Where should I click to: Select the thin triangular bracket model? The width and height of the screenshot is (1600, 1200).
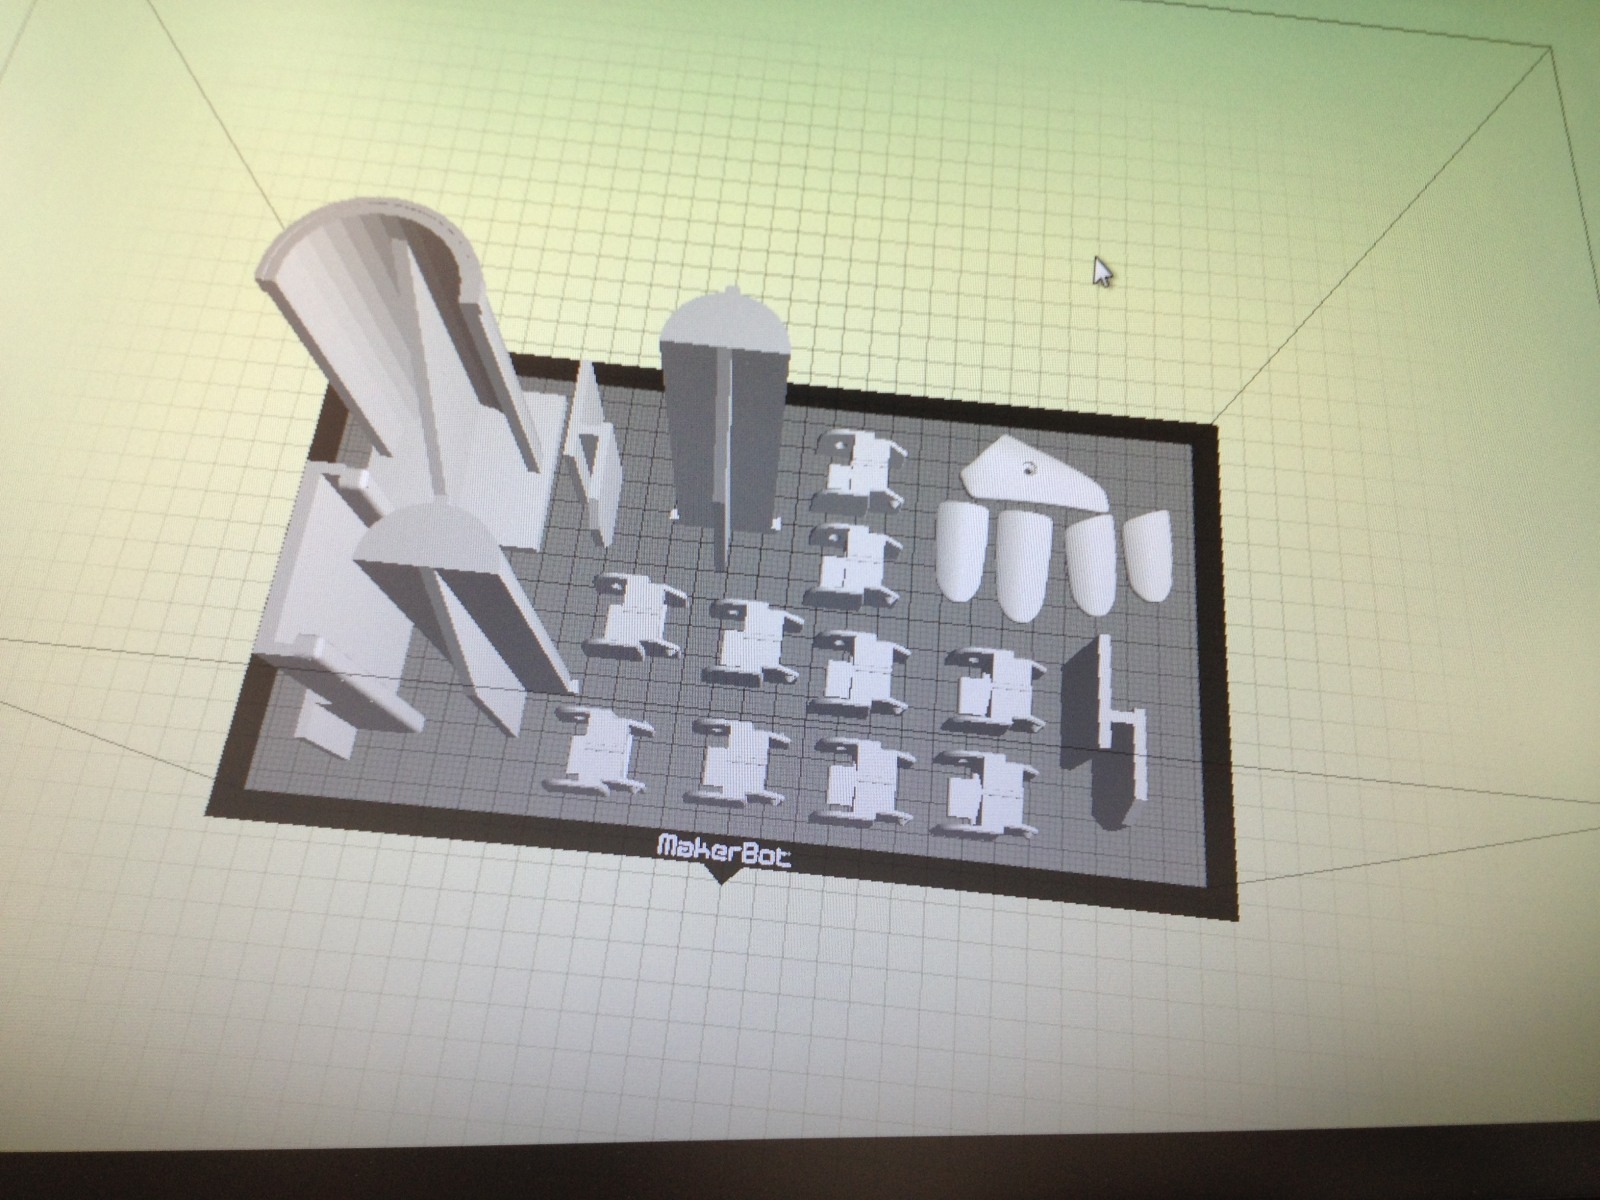tap(592, 455)
